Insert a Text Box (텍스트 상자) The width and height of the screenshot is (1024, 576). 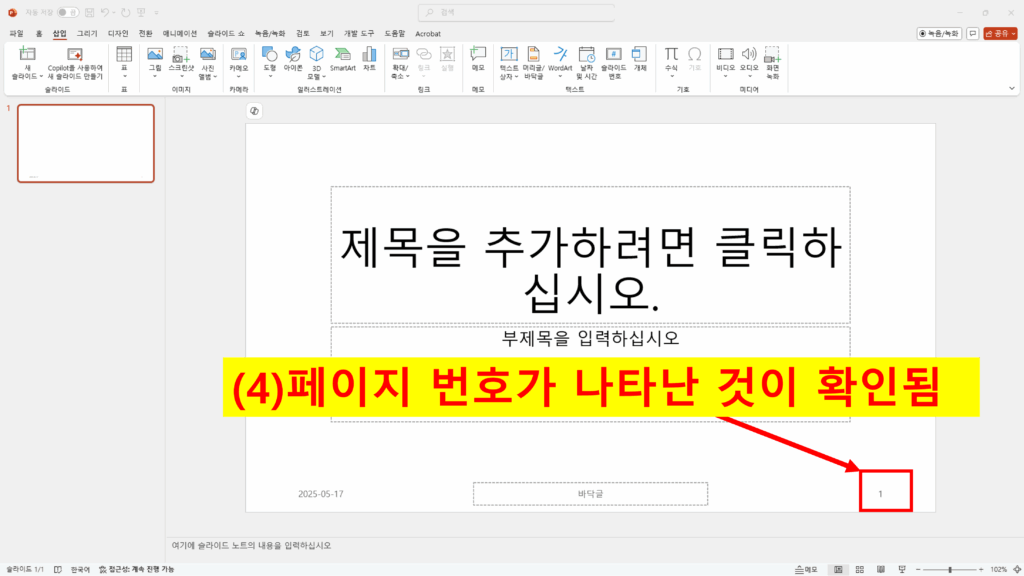pyautogui.click(x=509, y=63)
